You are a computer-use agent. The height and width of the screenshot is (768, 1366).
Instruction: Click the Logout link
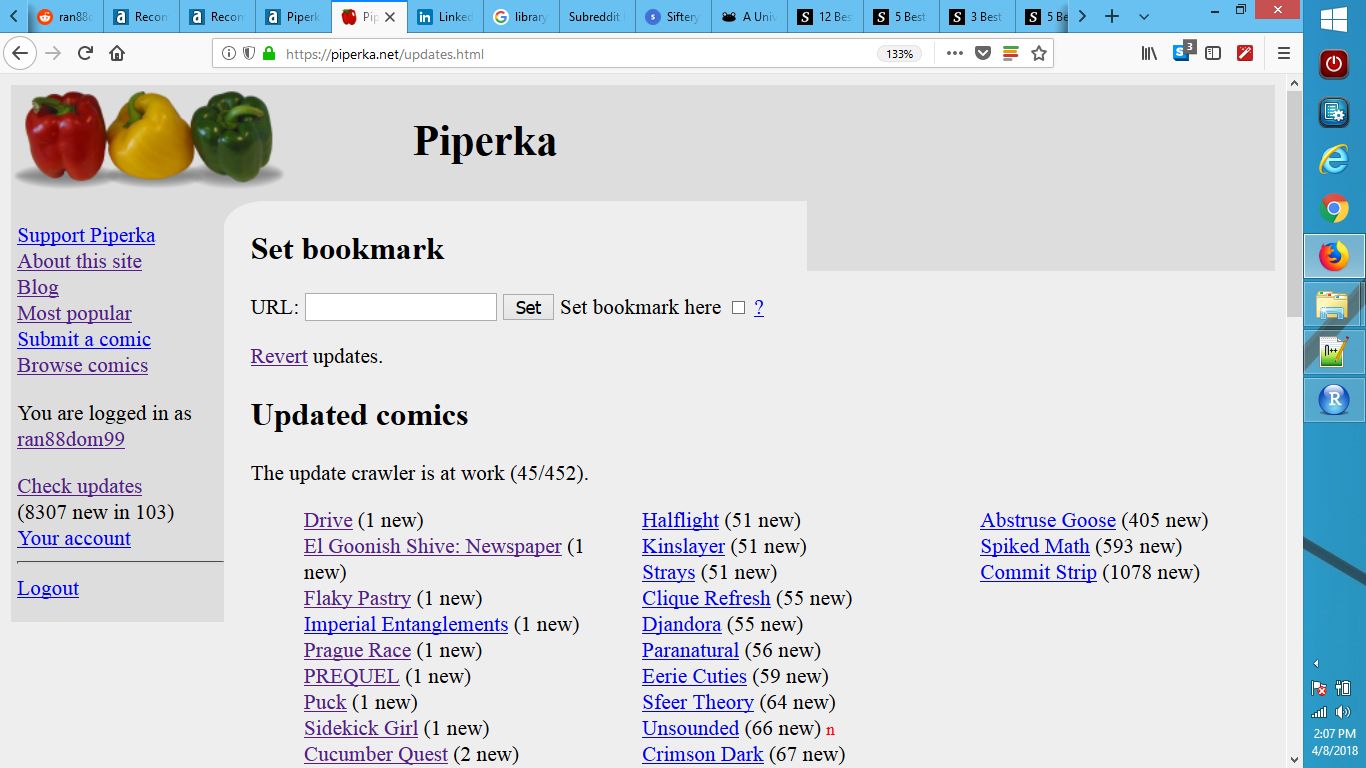[x=48, y=588]
